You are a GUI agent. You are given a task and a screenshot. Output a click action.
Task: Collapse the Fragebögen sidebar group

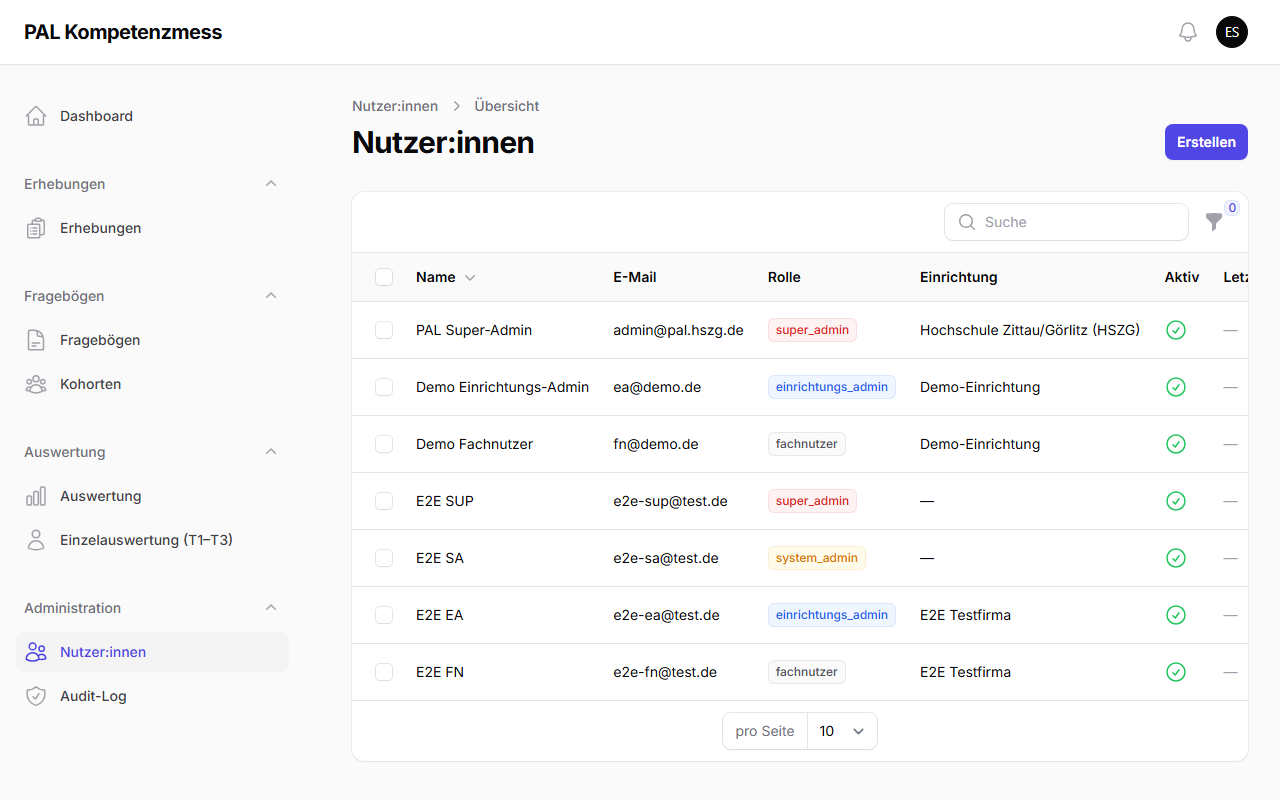pos(271,296)
